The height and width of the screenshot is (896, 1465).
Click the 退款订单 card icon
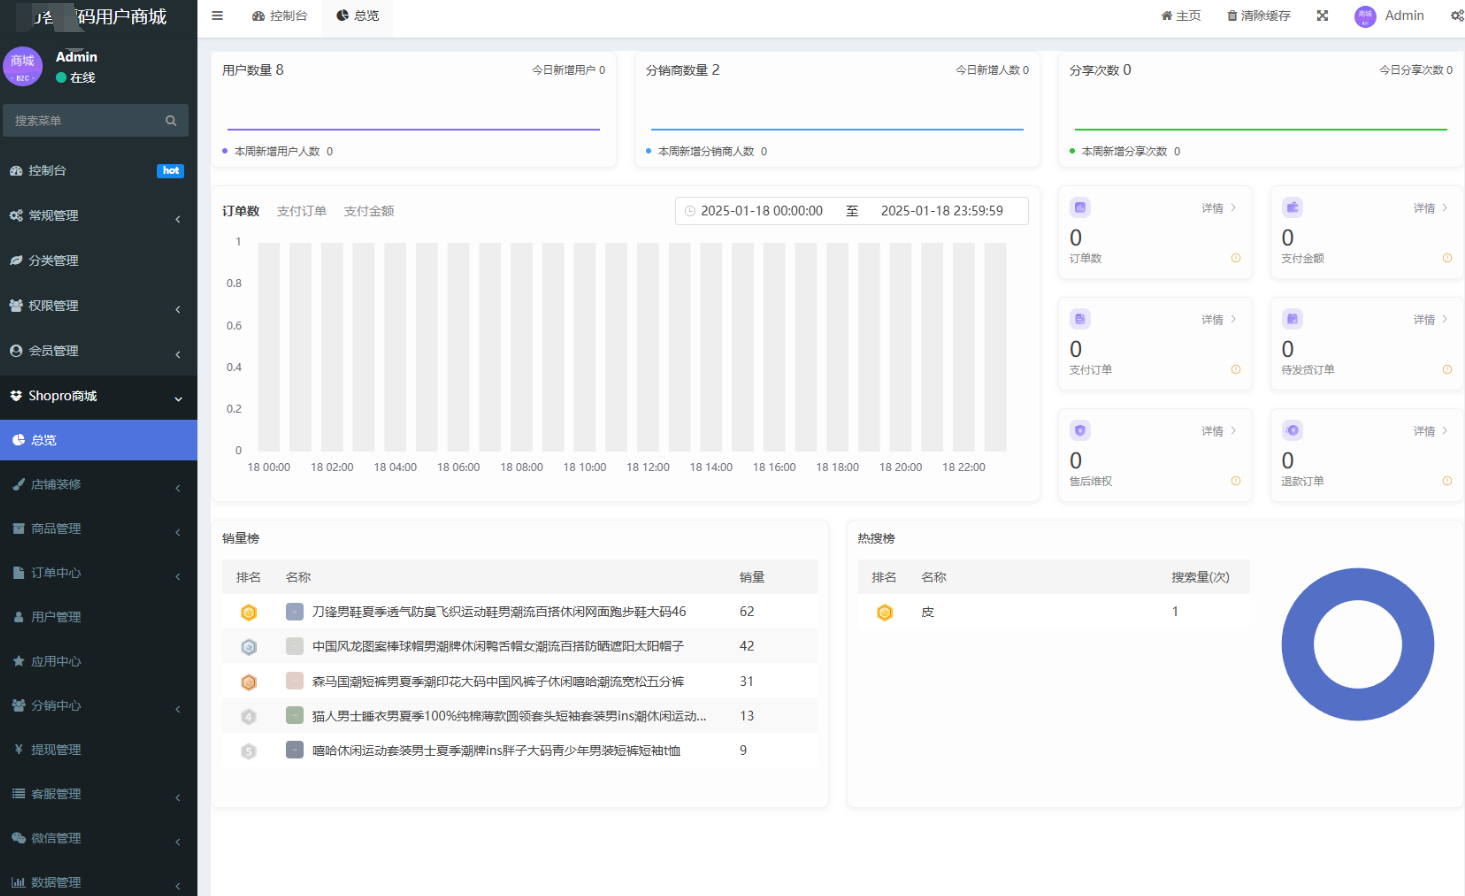pos(1292,431)
